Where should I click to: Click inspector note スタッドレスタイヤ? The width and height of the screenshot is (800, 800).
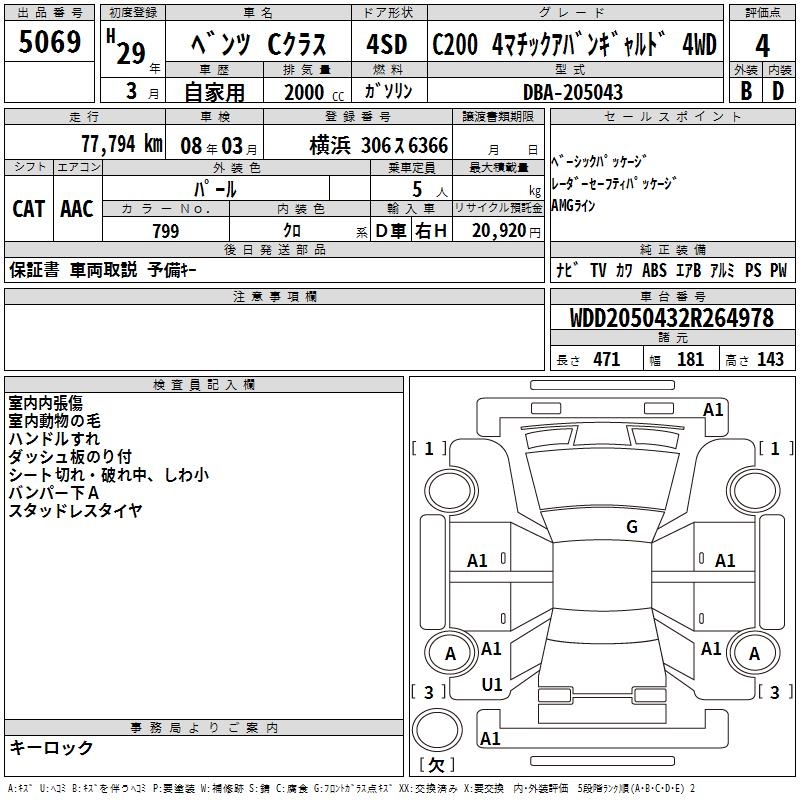(x=76, y=510)
